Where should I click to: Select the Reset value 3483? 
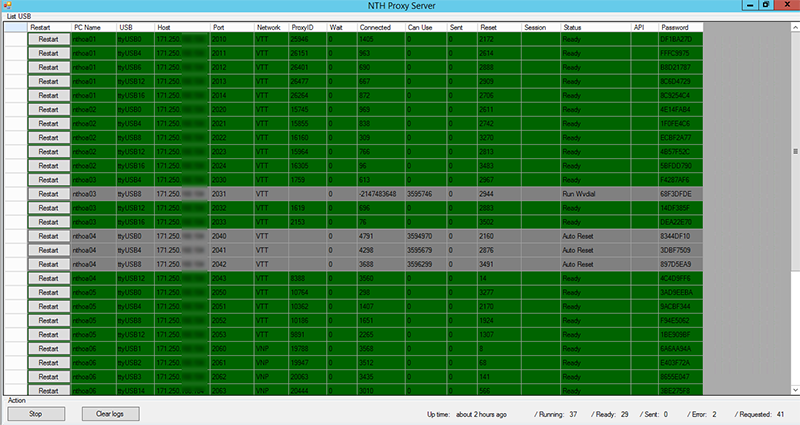coord(499,166)
